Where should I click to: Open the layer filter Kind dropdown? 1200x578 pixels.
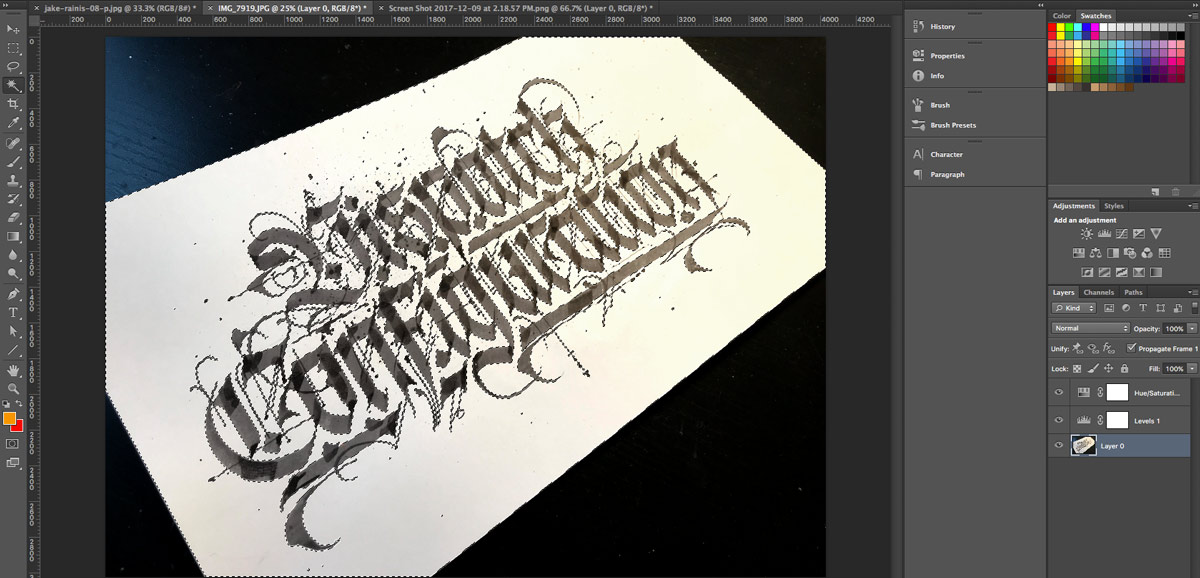(x=1074, y=308)
